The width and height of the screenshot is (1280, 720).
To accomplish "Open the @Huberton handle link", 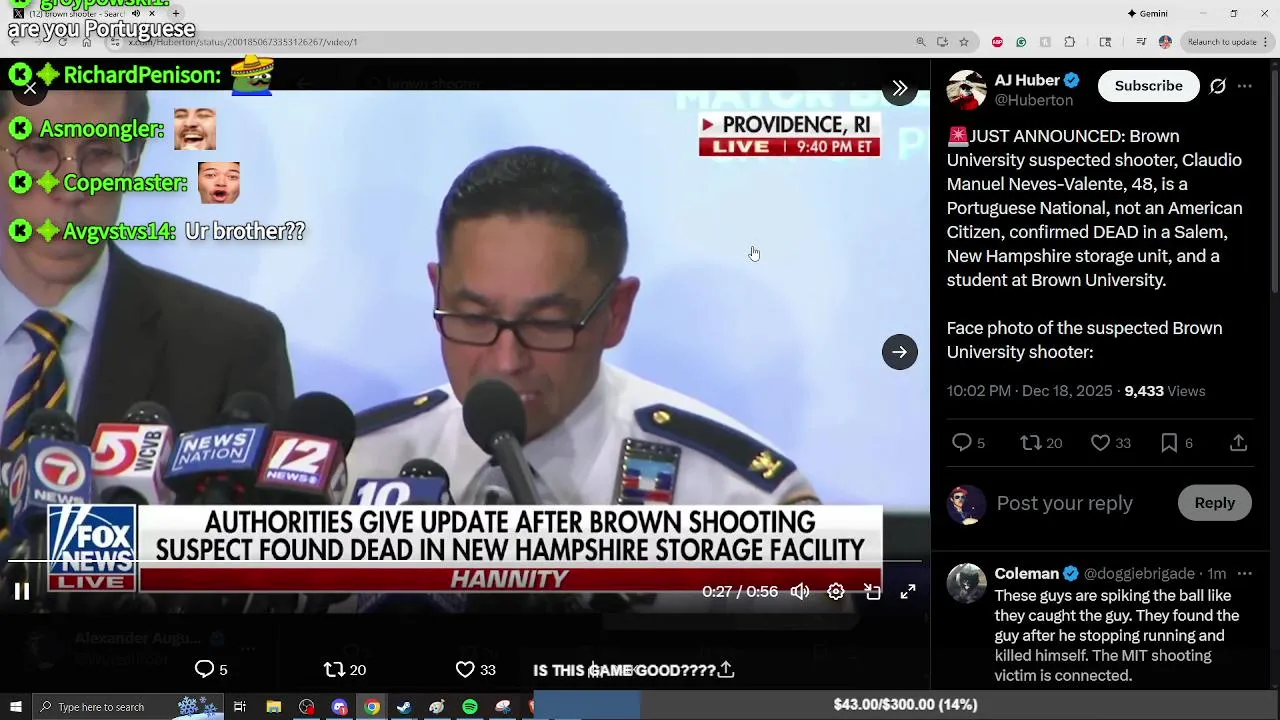I will 1033,100.
